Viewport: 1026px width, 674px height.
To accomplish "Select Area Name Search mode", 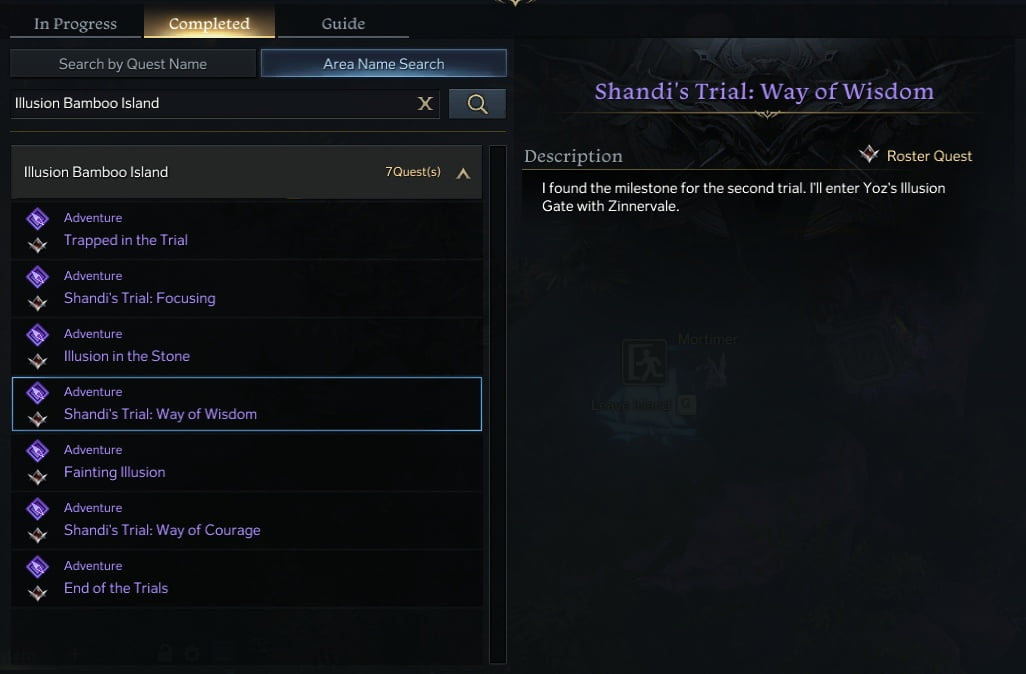I will (383, 63).
